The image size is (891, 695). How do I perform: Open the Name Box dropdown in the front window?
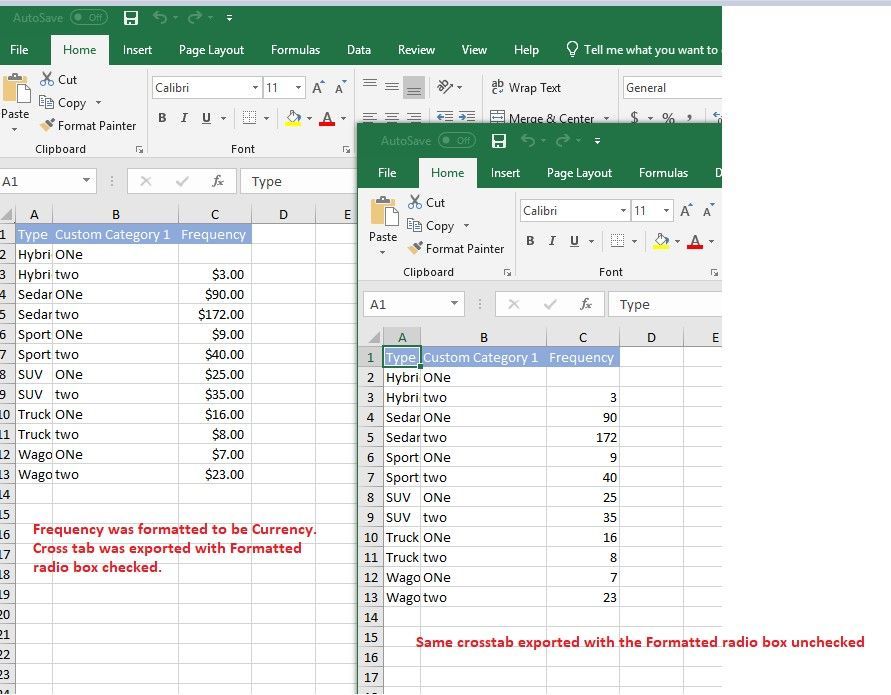[455, 304]
